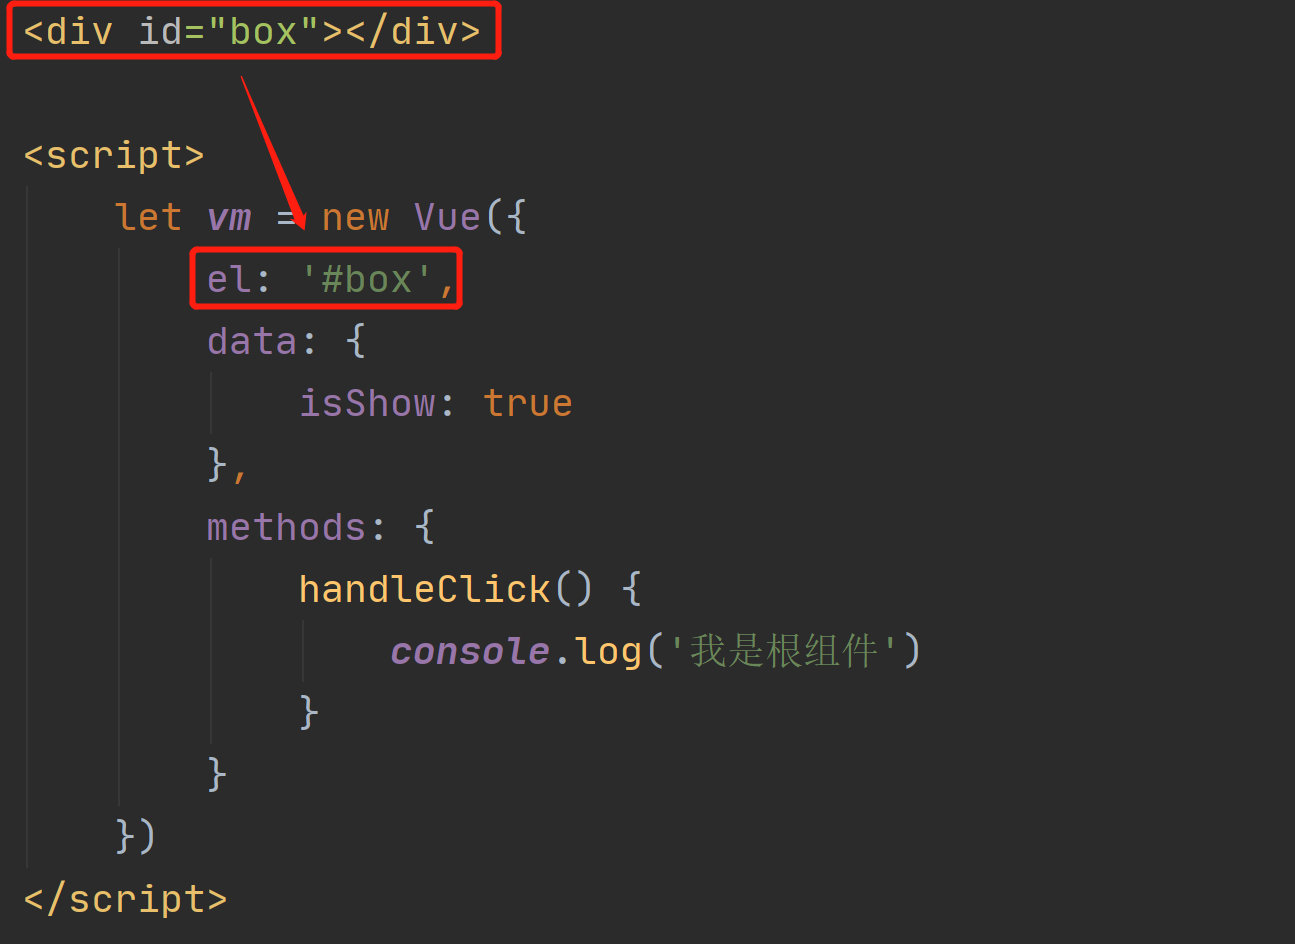Click the Vue constructor name
This screenshot has width=1295, height=944.
click(x=447, y=218)
